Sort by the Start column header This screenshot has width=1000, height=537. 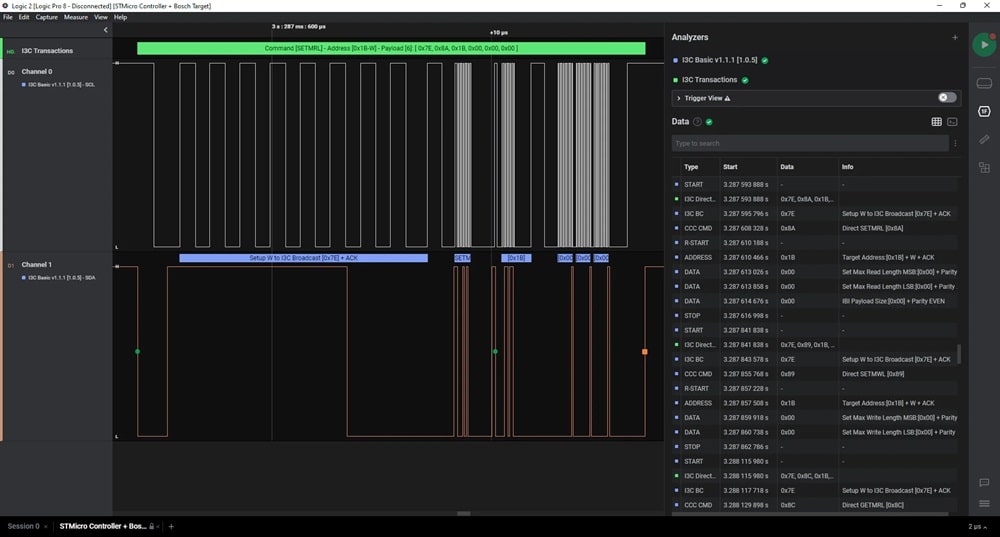730,167
